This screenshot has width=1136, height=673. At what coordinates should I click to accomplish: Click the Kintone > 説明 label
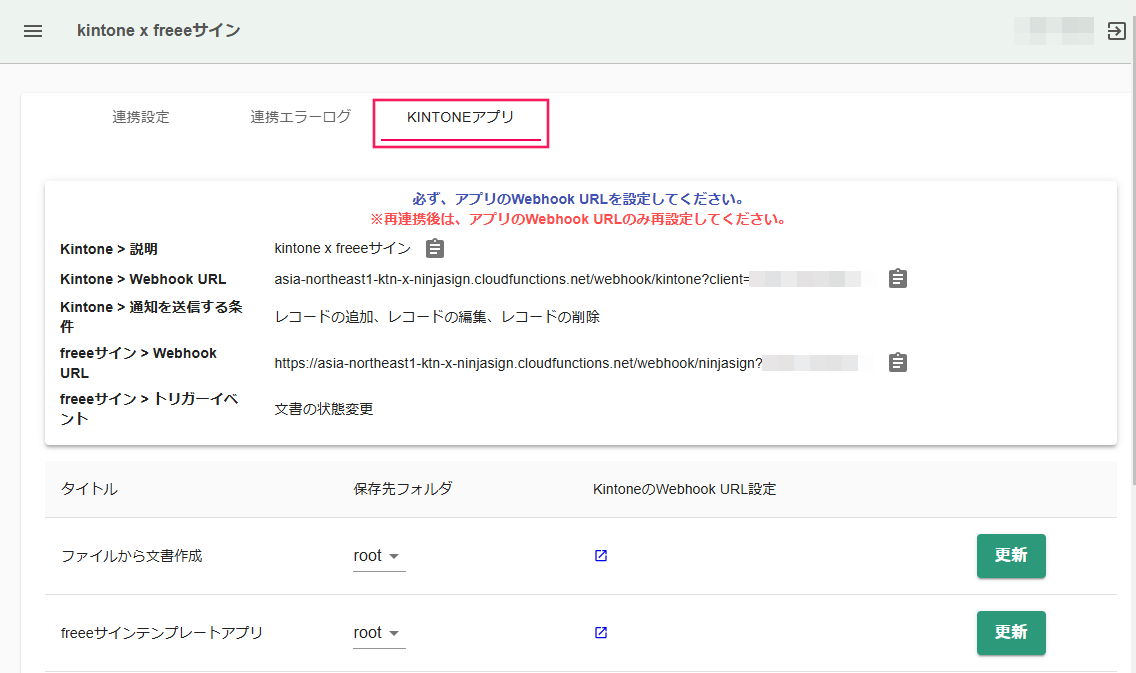pos(109,248)
